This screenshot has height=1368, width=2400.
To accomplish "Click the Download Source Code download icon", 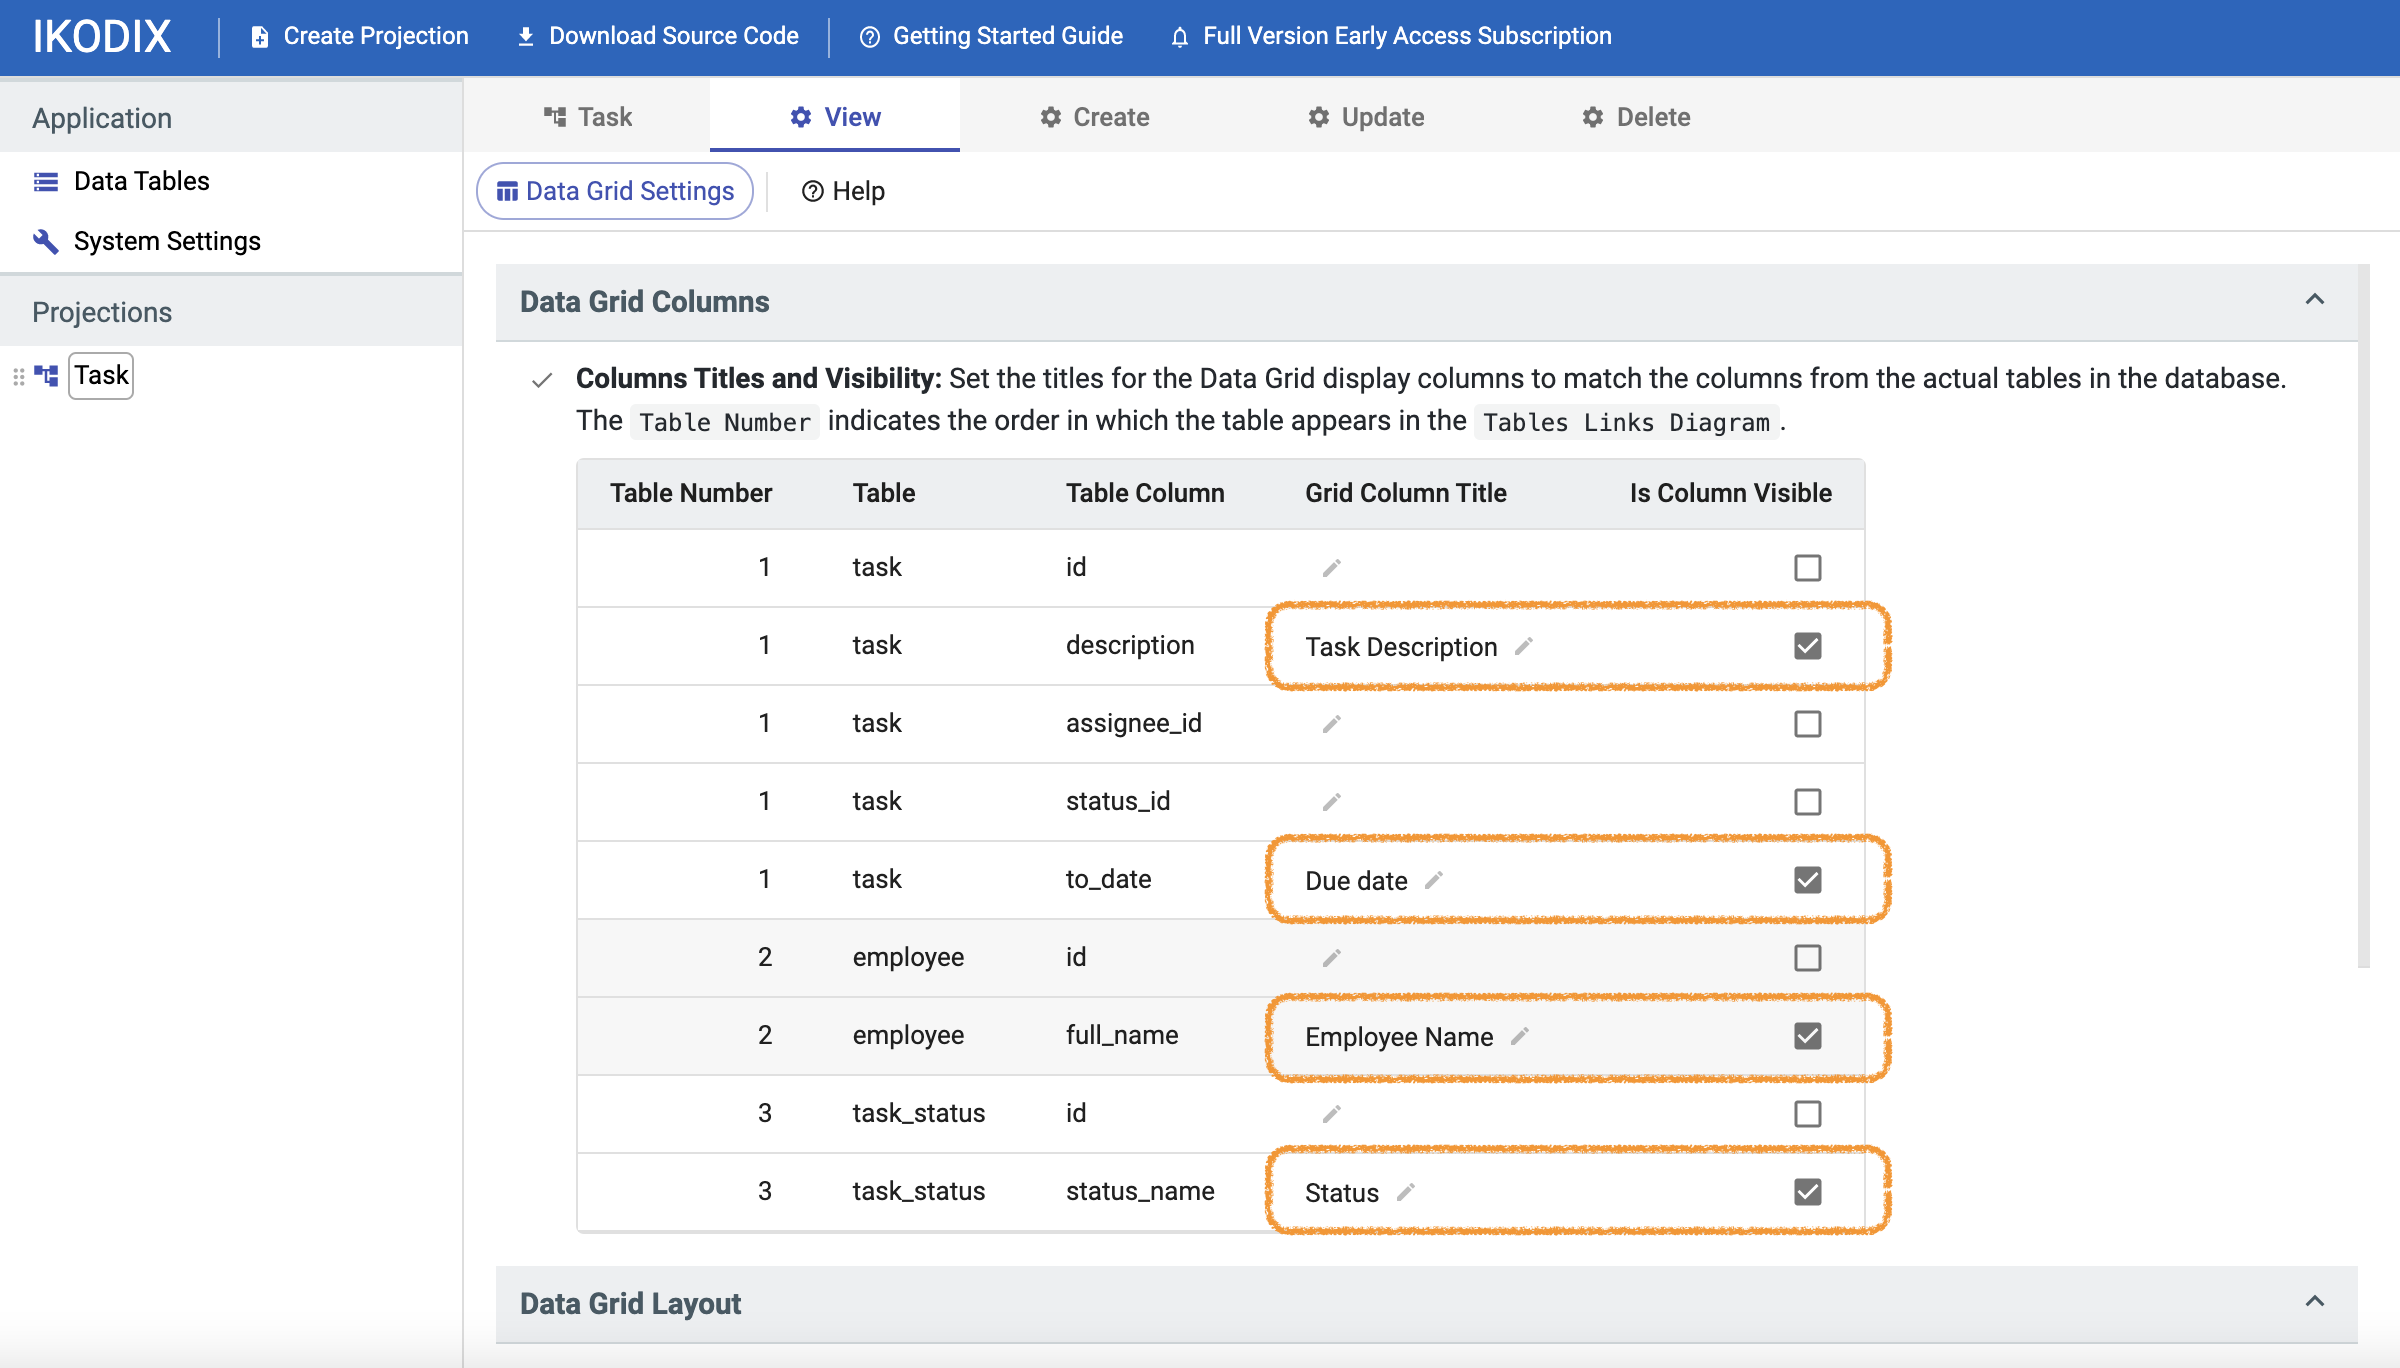I will click(524, 36).
